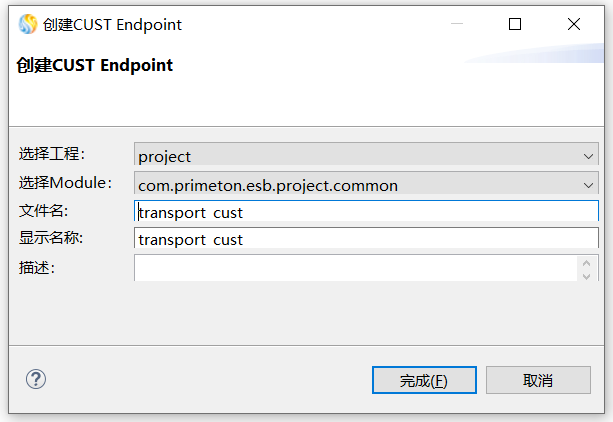
Task: Click the bold 创建CUST Endpoint heading
Action: pos(95,65)
